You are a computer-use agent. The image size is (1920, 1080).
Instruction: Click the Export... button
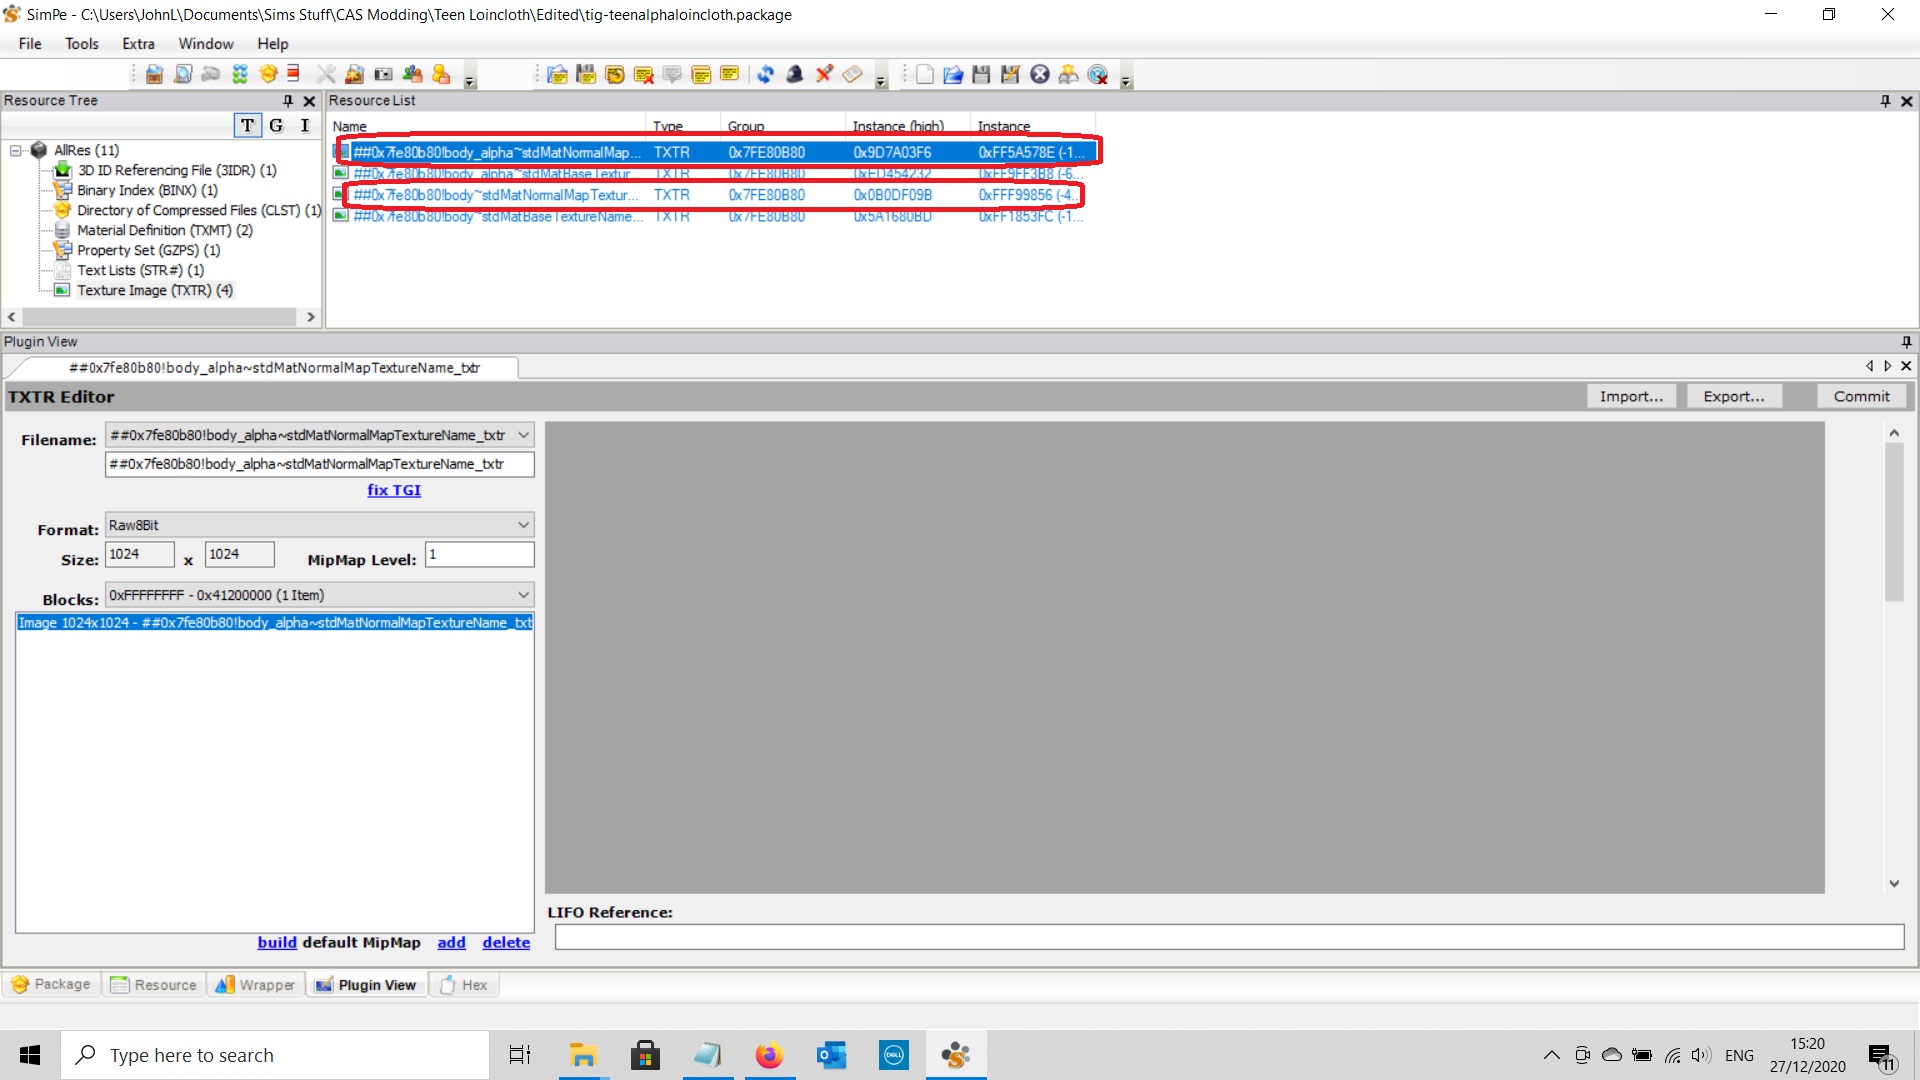[x=1734, y=396]
